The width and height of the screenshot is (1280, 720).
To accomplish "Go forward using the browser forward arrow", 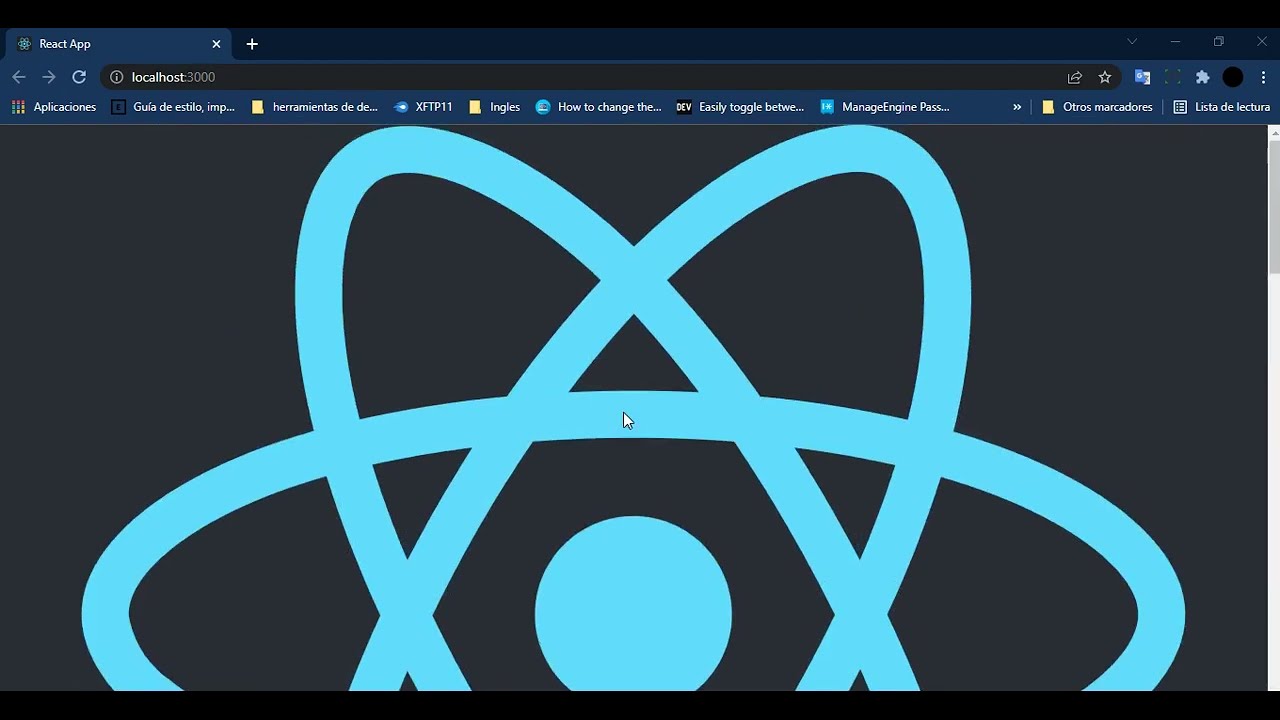I will tap(49, 77).
